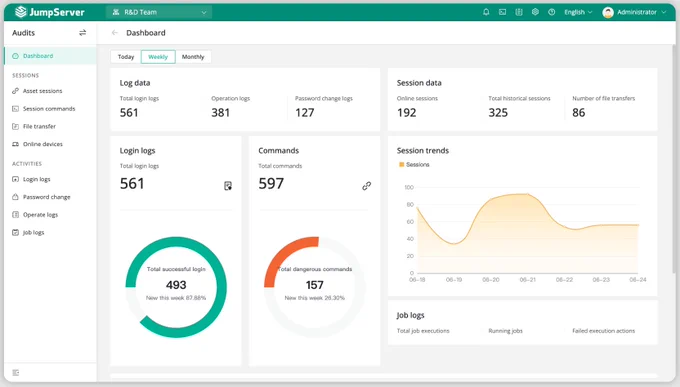Click the Asset sessions link icon
This screenshot has height=387, width=680.
click(15, 91)
